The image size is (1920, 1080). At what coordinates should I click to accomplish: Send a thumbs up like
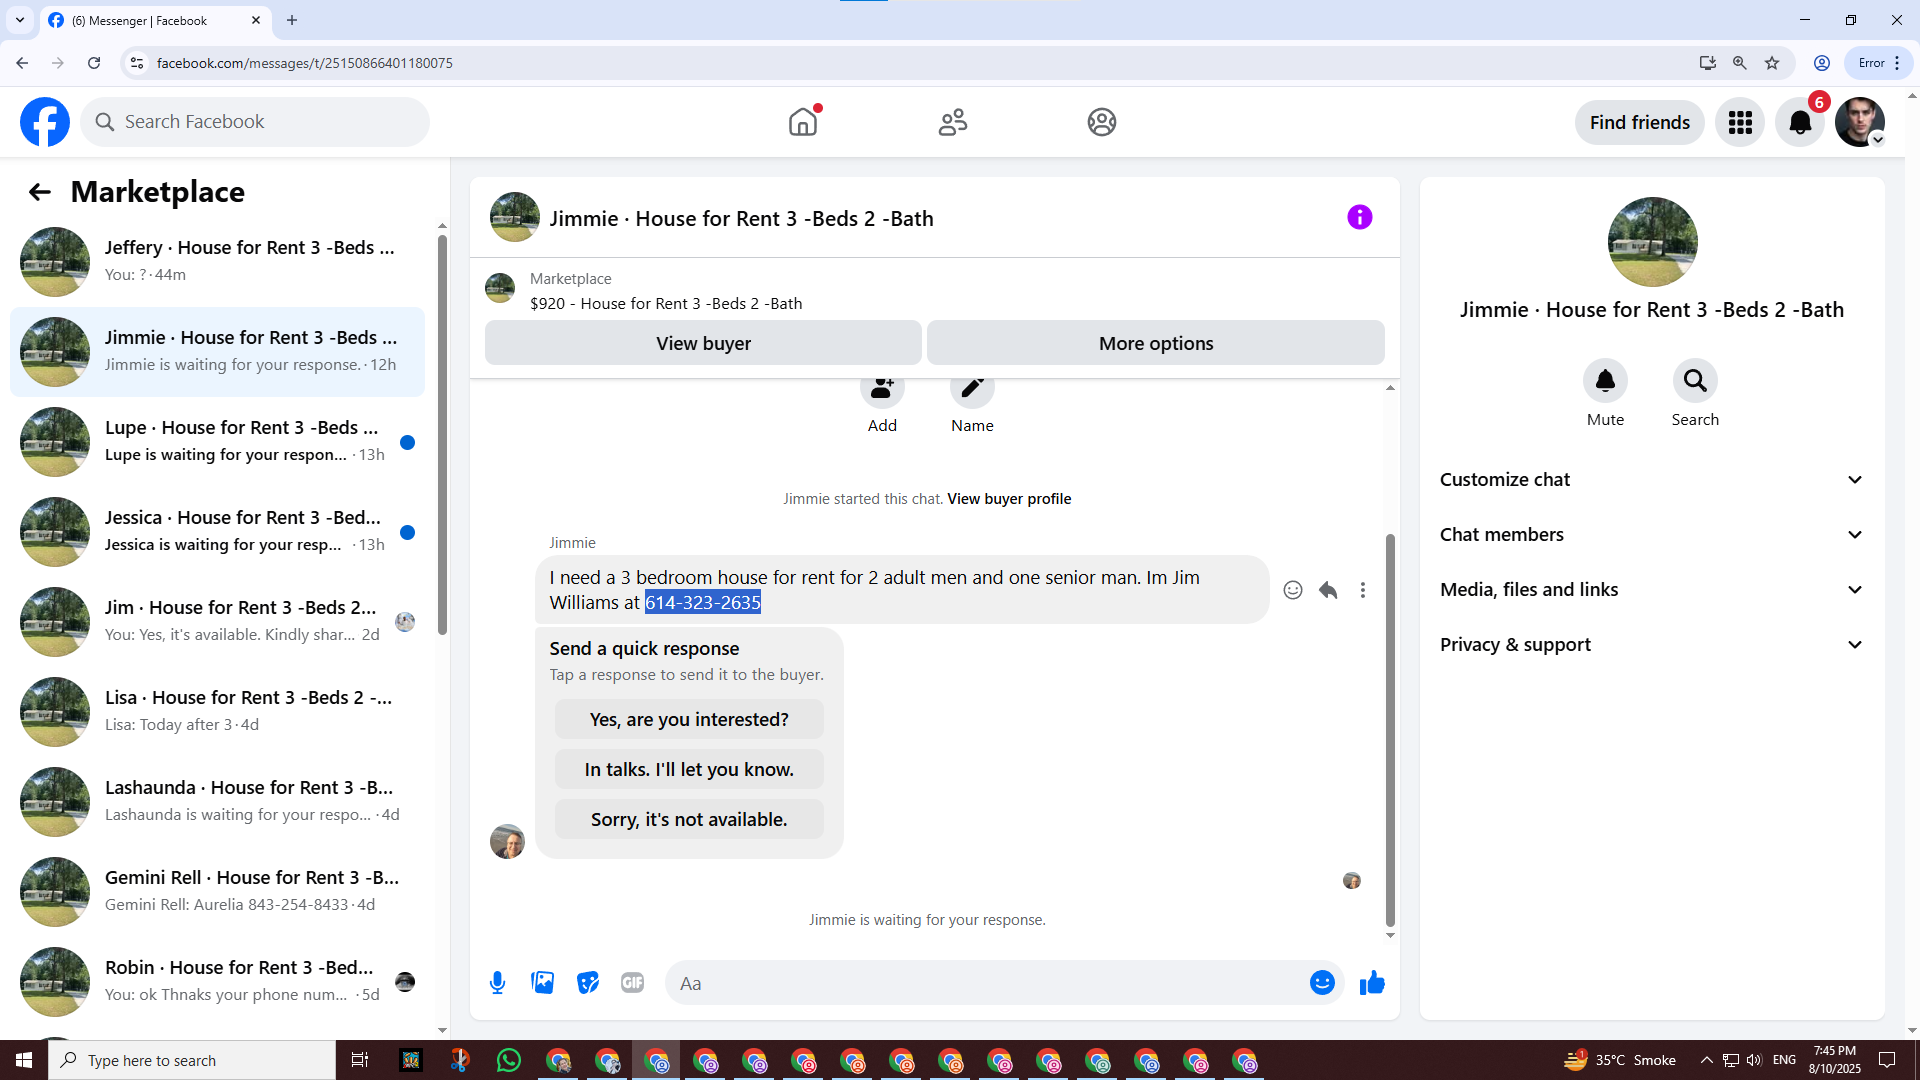(1372, 983)
